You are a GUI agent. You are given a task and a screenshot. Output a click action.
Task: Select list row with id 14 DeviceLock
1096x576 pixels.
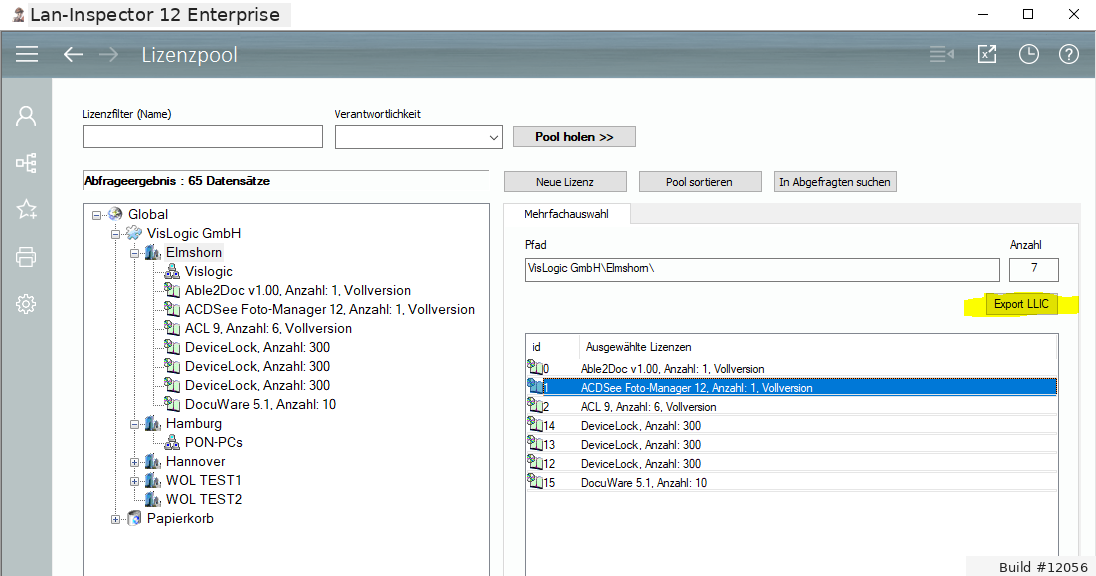(791, 425)
